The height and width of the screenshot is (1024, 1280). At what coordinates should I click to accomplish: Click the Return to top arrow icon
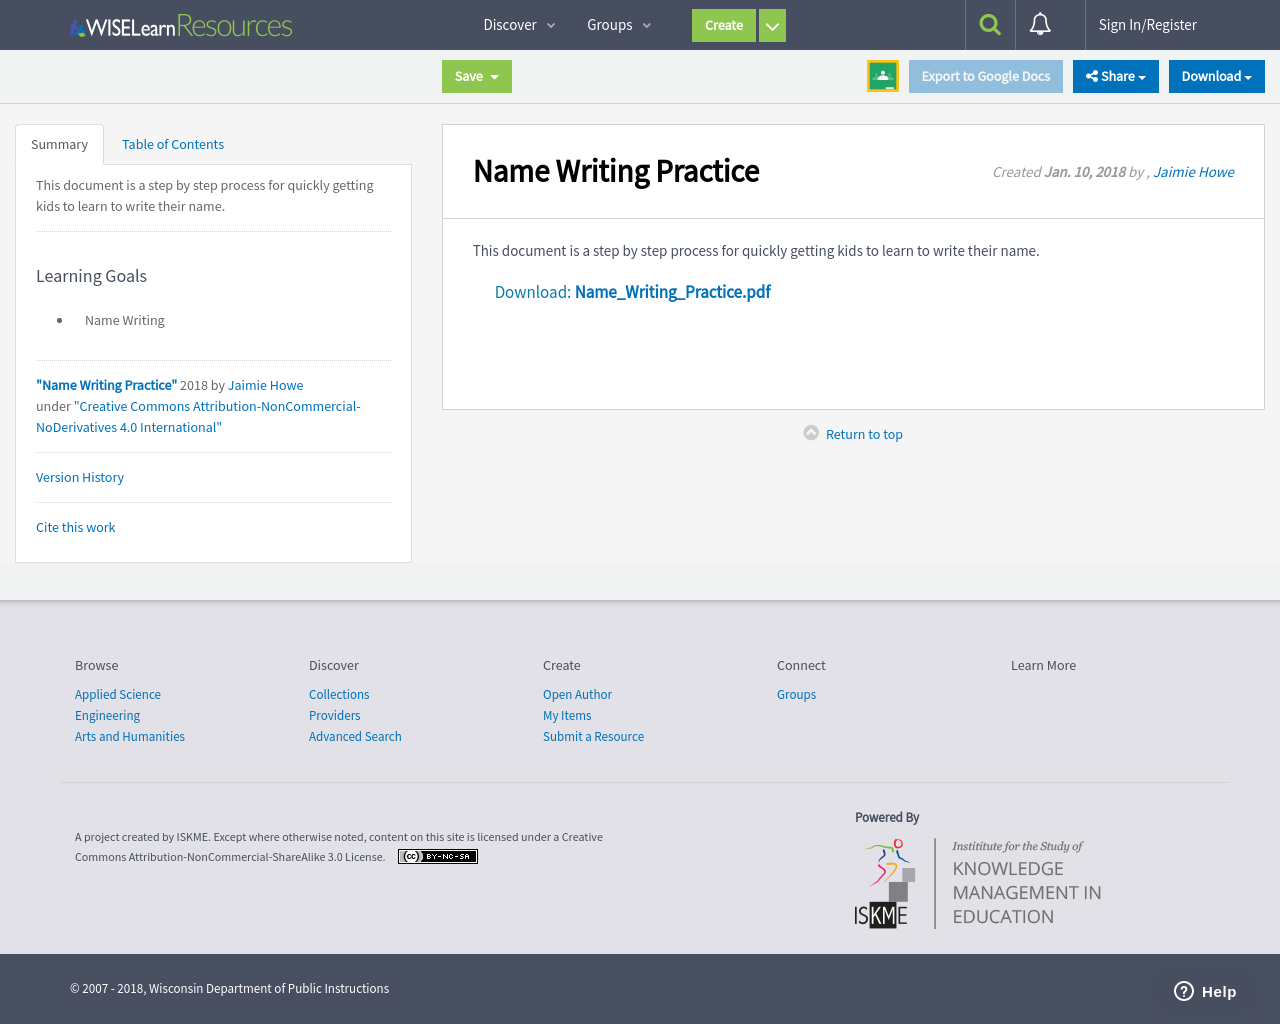811,433
